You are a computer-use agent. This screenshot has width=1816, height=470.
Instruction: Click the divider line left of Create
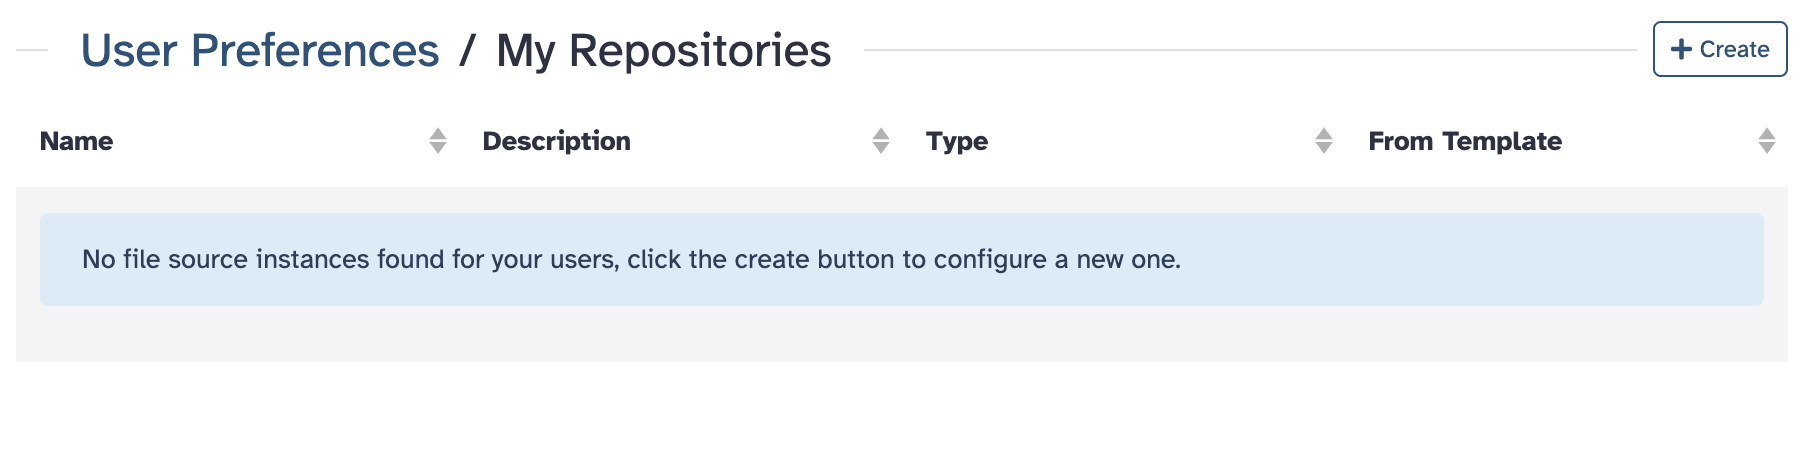(x=1250, y=50)
